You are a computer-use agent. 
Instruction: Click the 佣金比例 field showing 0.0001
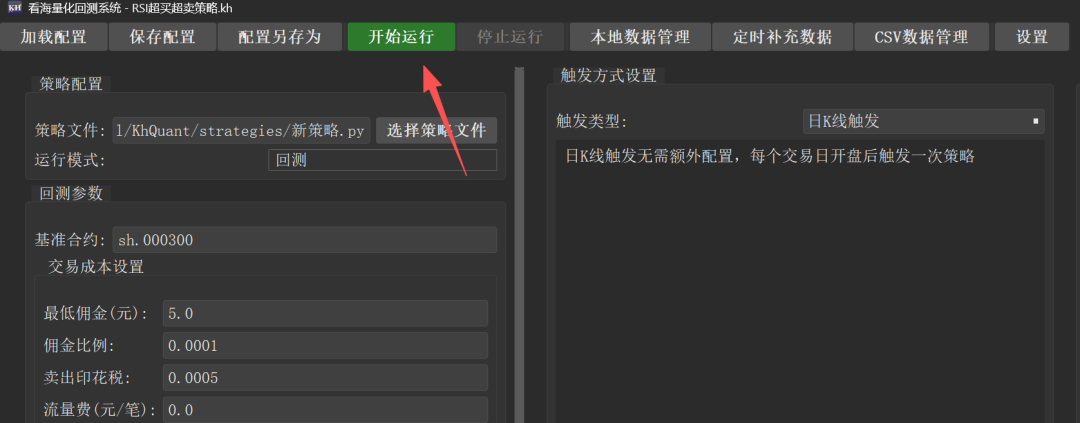(325, 345)
